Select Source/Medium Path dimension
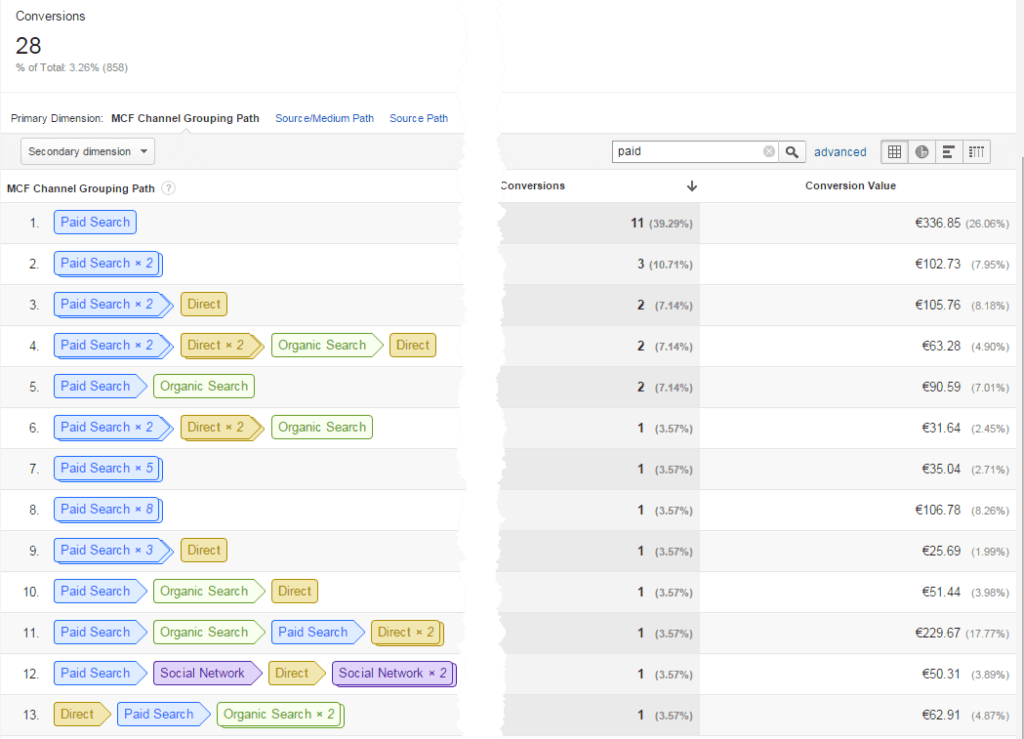Screen dimensions: 1024x739 point(324,118)
